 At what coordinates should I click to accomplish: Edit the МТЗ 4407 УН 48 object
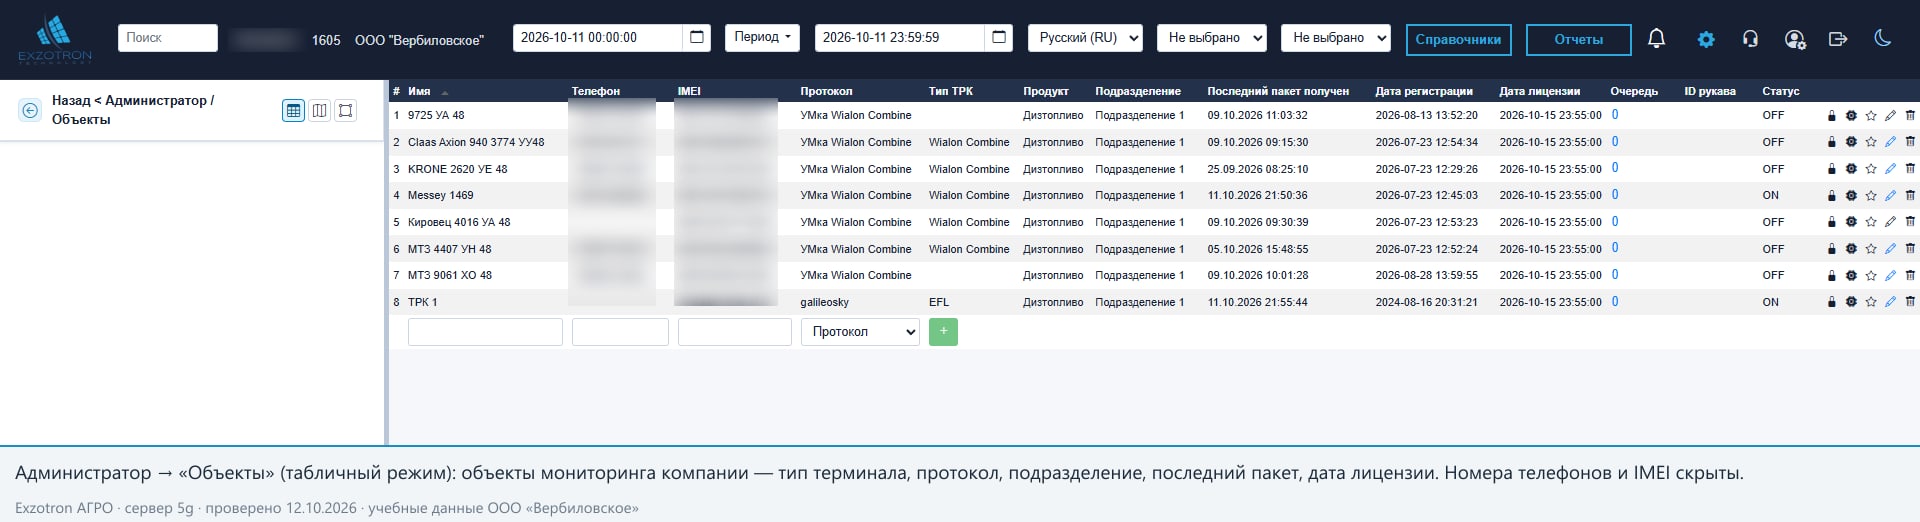pyautogui.click(x=1890, y=249)
